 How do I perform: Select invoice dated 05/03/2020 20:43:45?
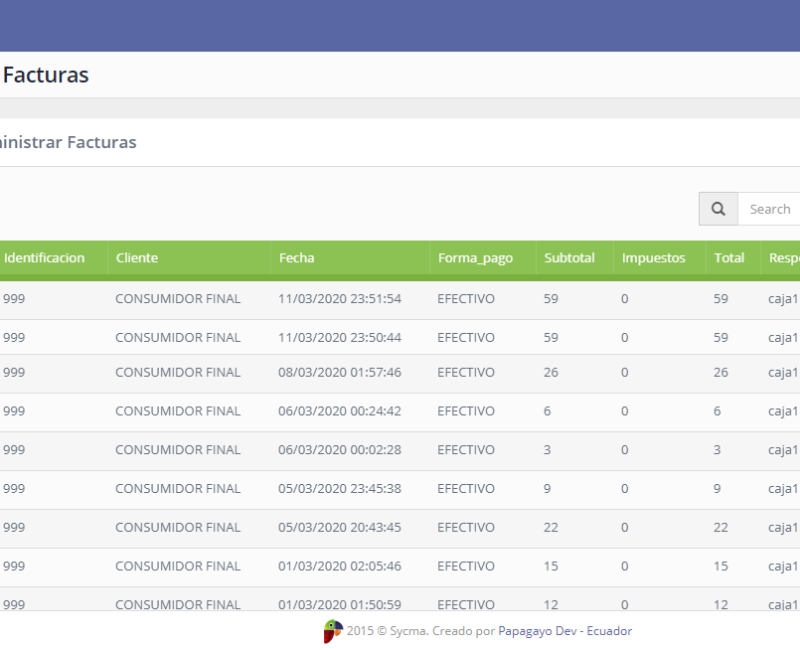point(340,528)
